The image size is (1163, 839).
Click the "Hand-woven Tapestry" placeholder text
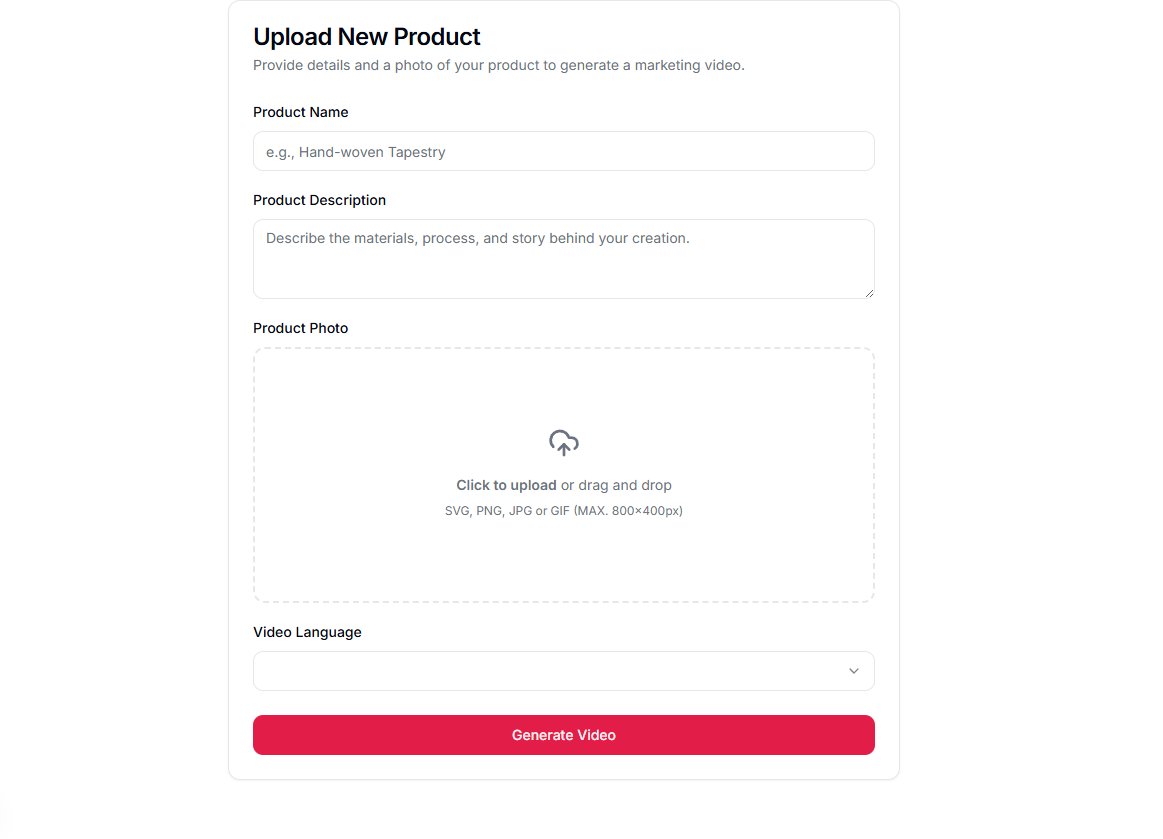click(371, 152)
